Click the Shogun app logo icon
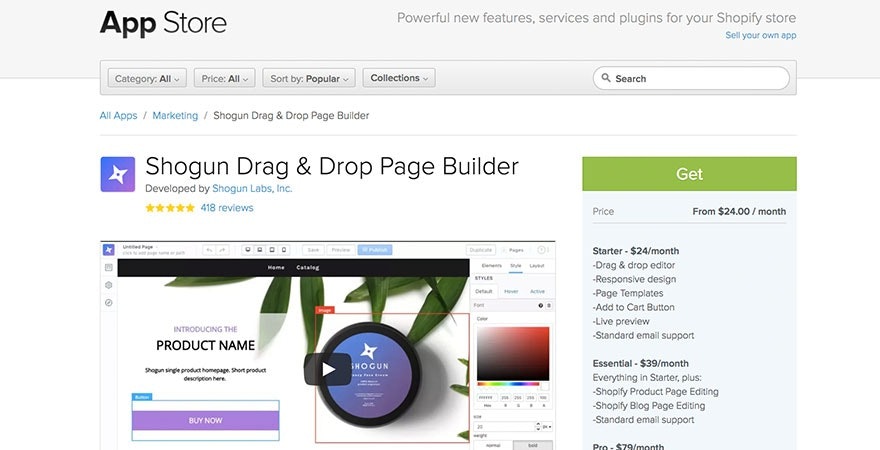This screenshot has width=880, height=450. click(x=117, y=174)
